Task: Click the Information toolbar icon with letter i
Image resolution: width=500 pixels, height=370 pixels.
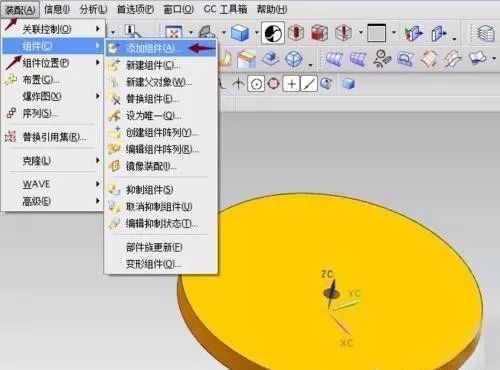Action: pos(132,31)
